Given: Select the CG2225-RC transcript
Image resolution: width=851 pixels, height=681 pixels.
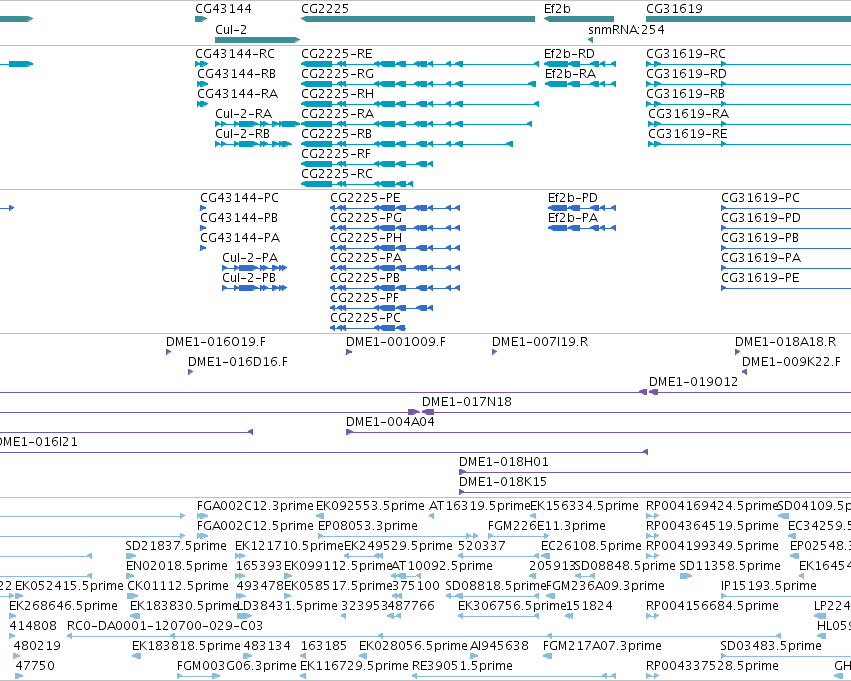Looking at the screenshot, I should coord(357,184).
